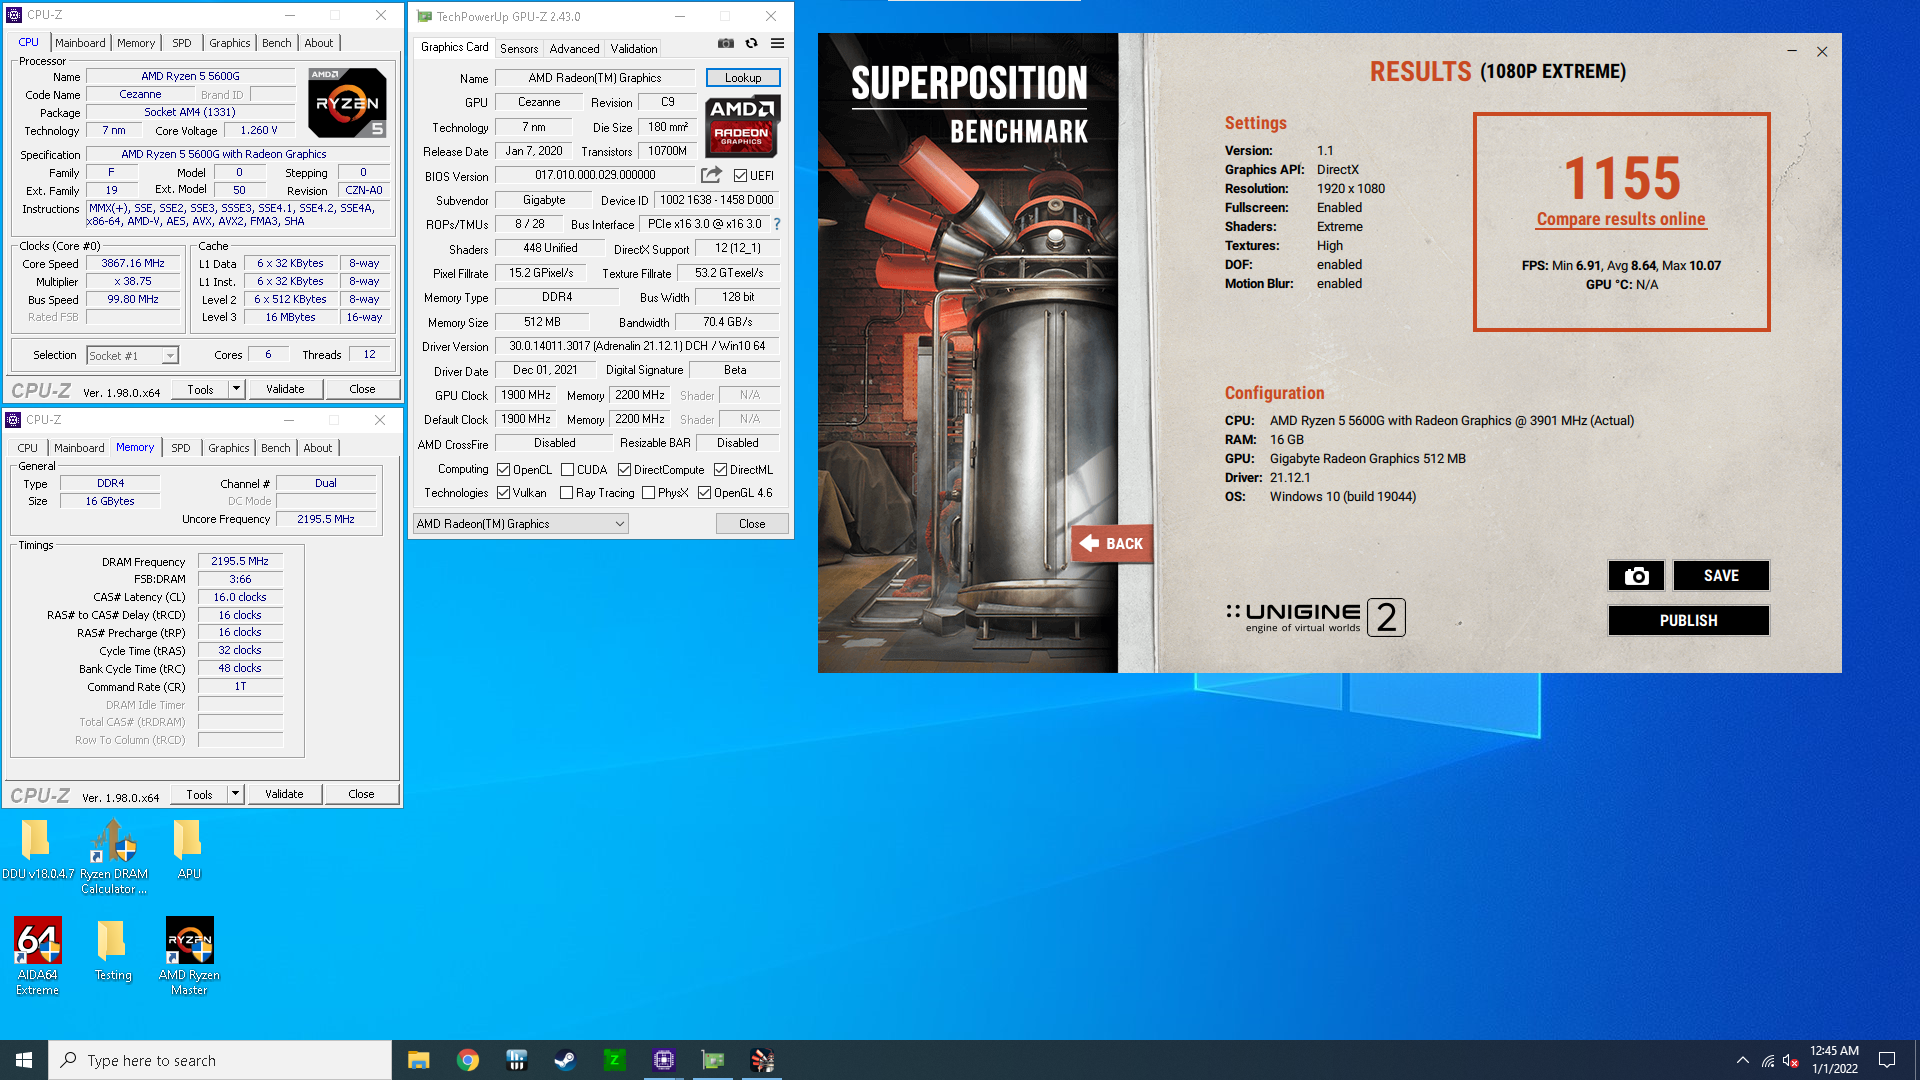Click the dark green Z taskbar icon
Screen dimensions: 1920x1080
[614, 1060]
